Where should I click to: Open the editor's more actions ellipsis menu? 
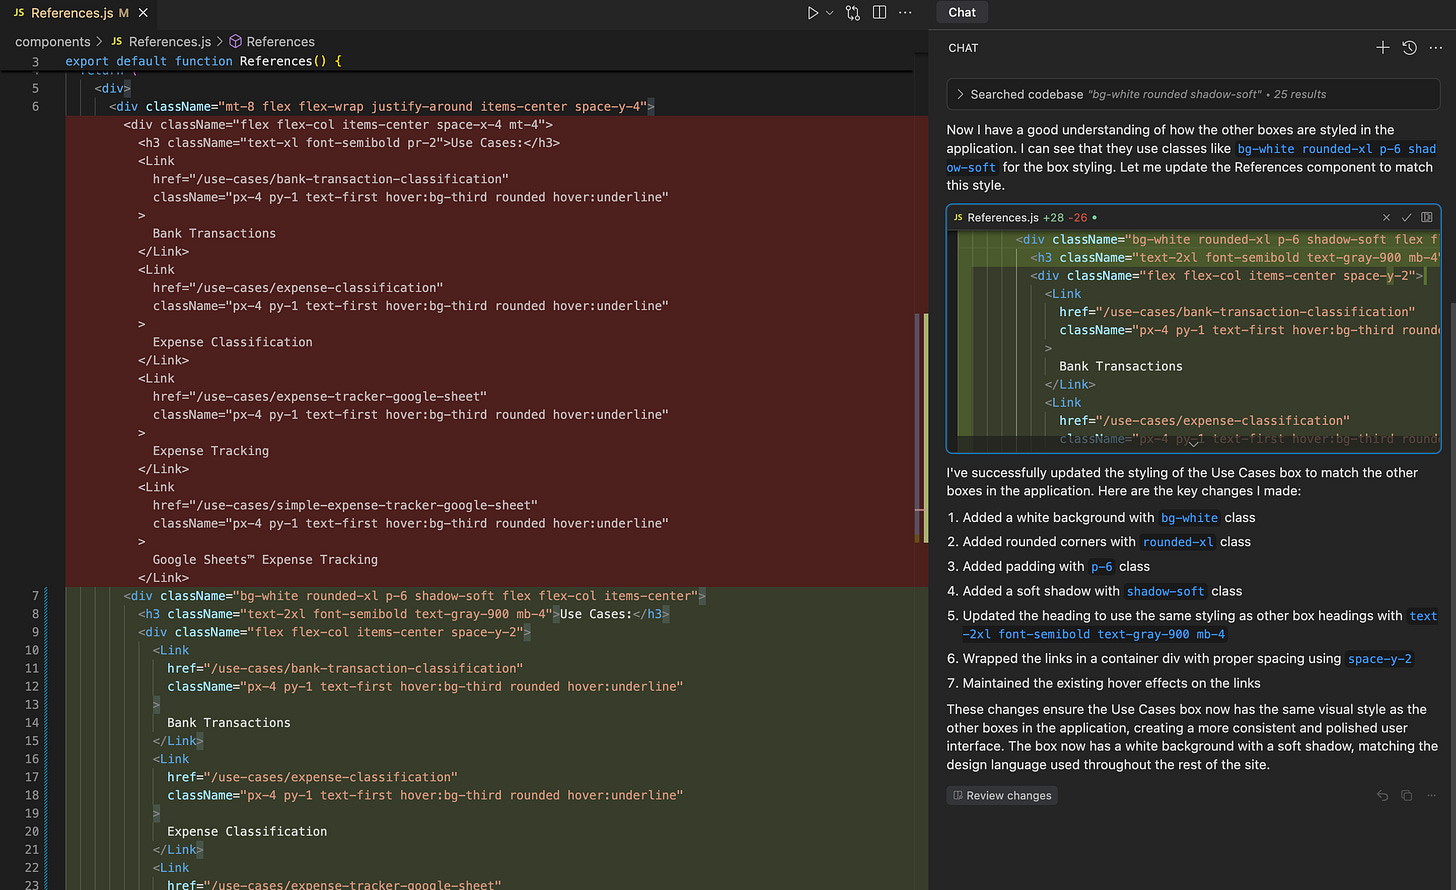[x=905, y=13]
